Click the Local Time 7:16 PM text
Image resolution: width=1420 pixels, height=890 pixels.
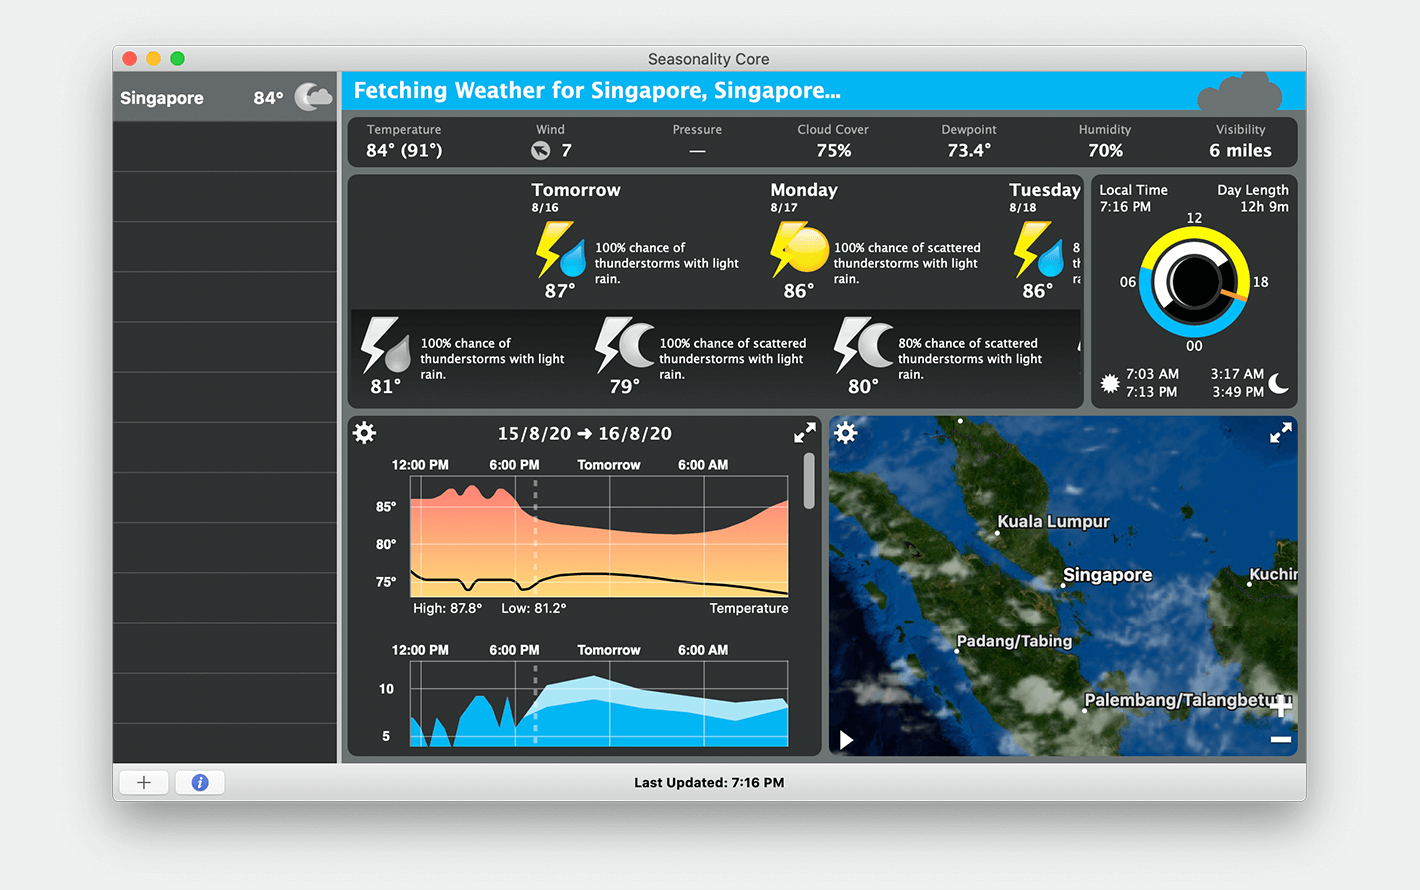[x=1133, y=198]
